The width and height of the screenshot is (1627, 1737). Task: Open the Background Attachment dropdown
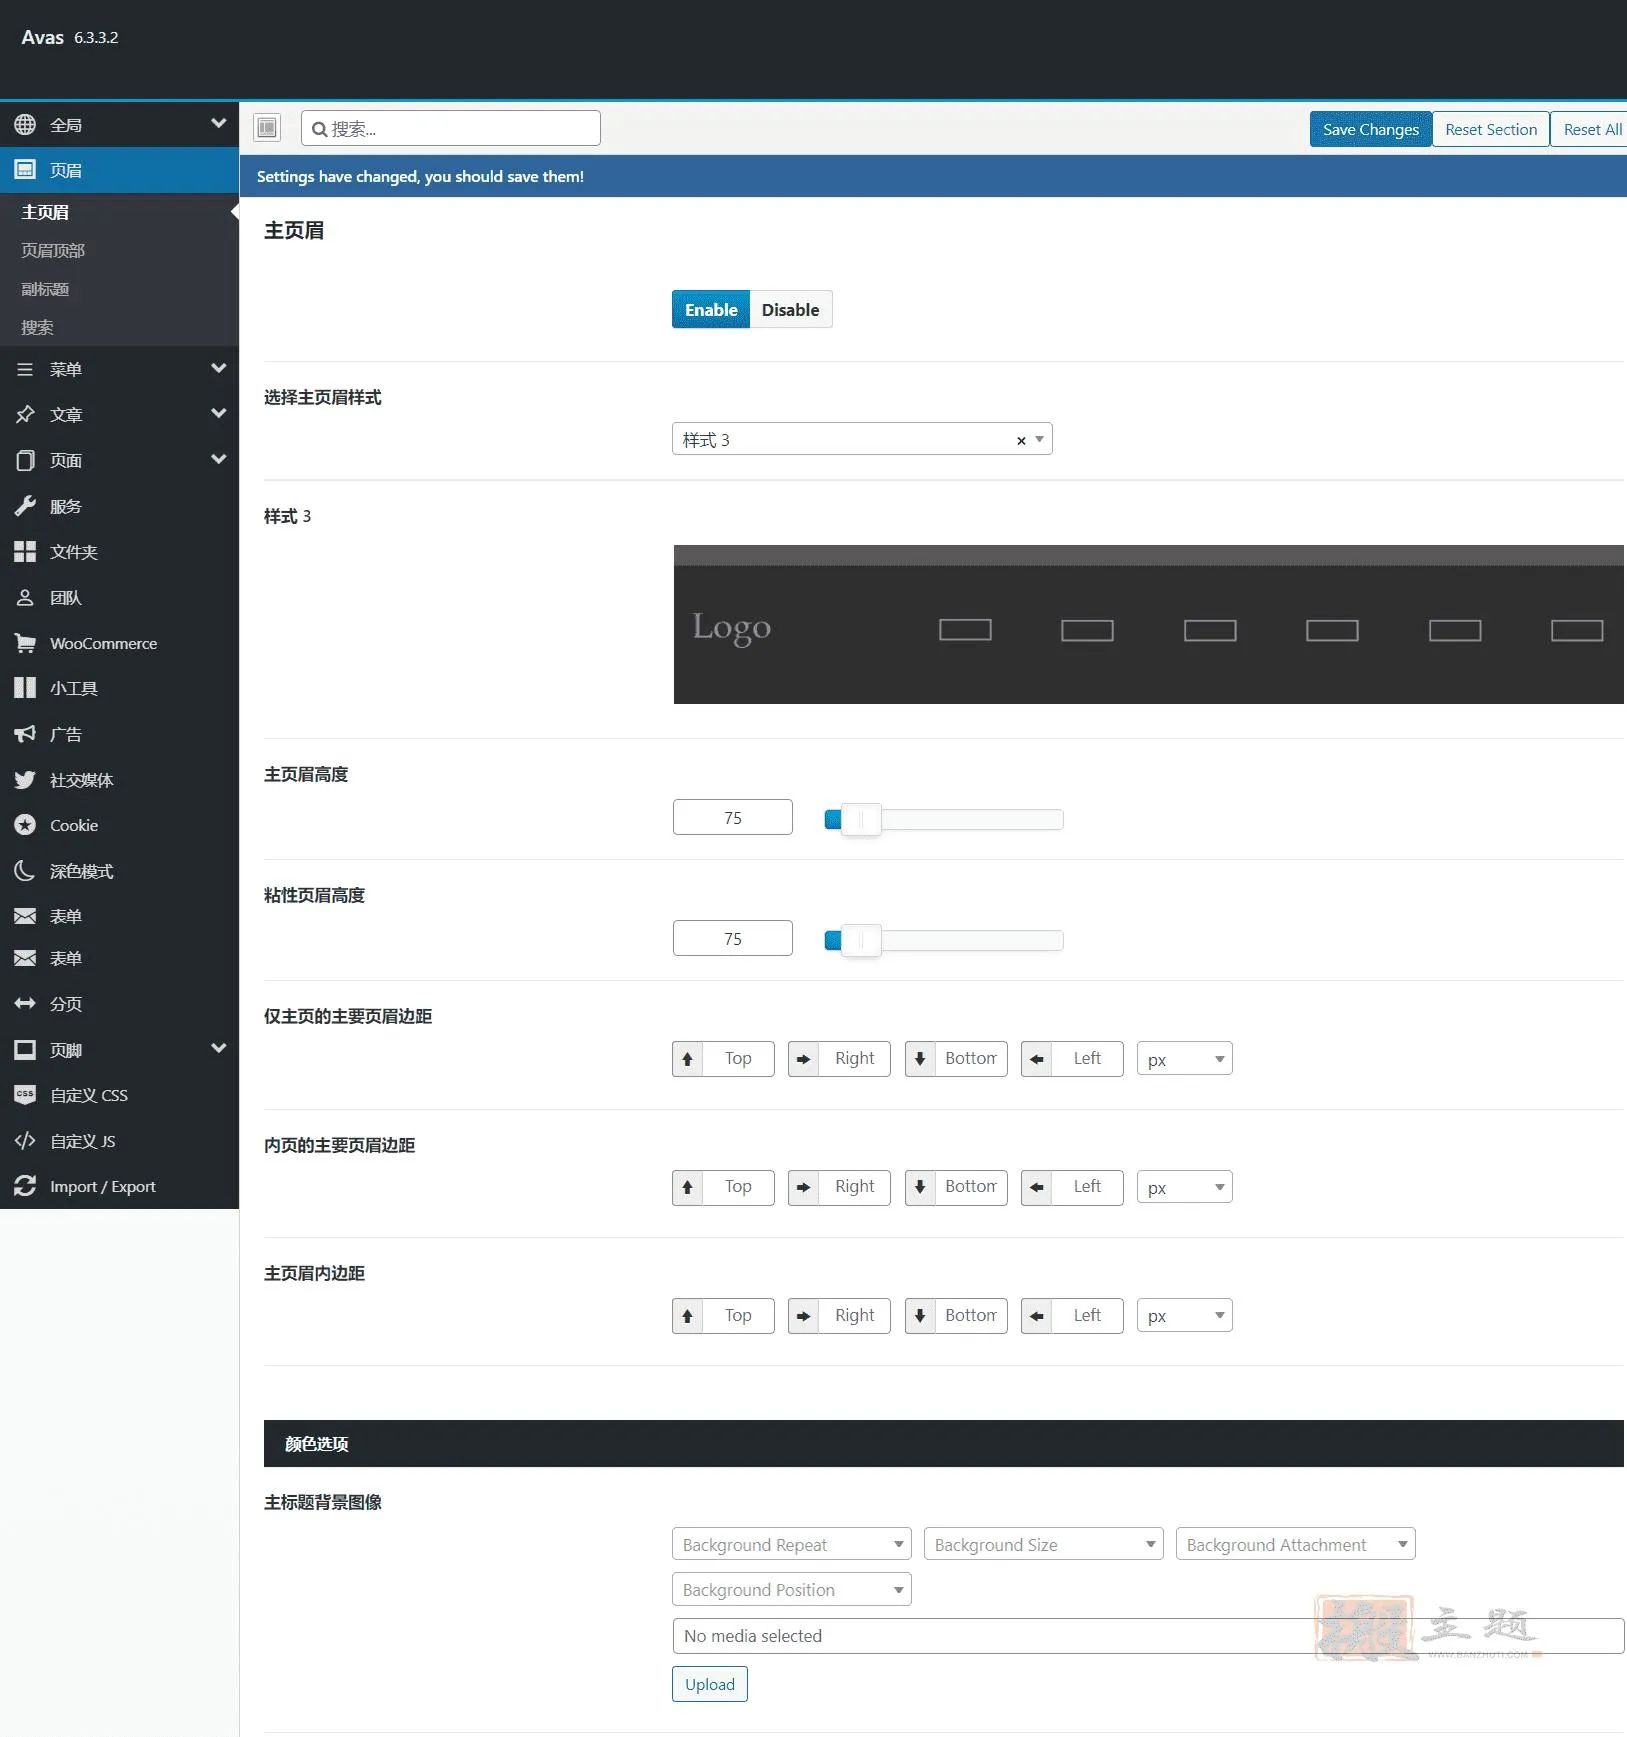(1295, 1544)
